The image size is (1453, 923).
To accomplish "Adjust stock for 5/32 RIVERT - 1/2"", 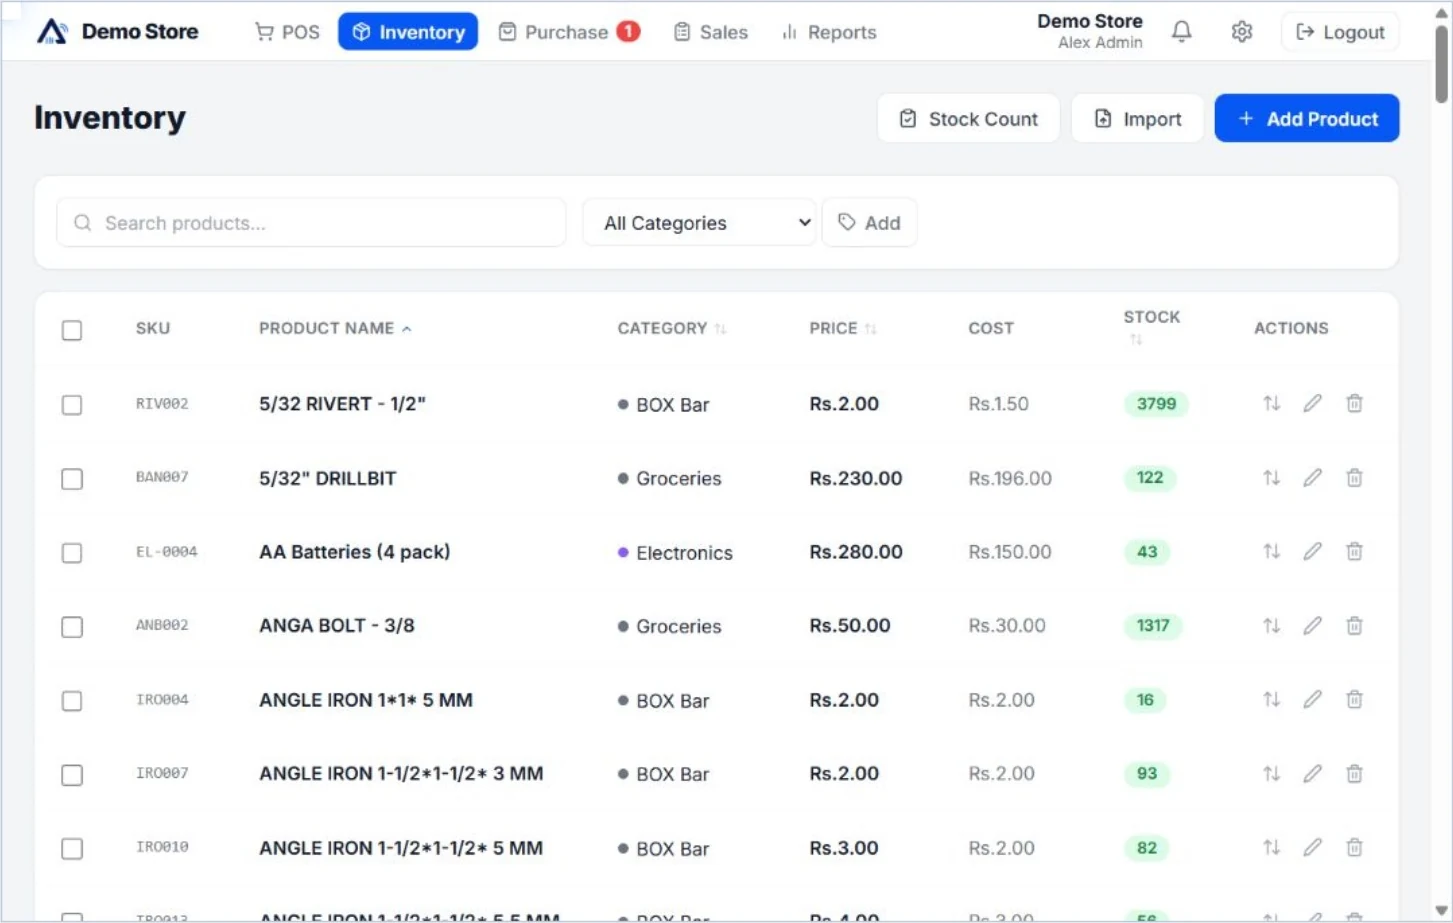I will click(x=1271, y=404).
